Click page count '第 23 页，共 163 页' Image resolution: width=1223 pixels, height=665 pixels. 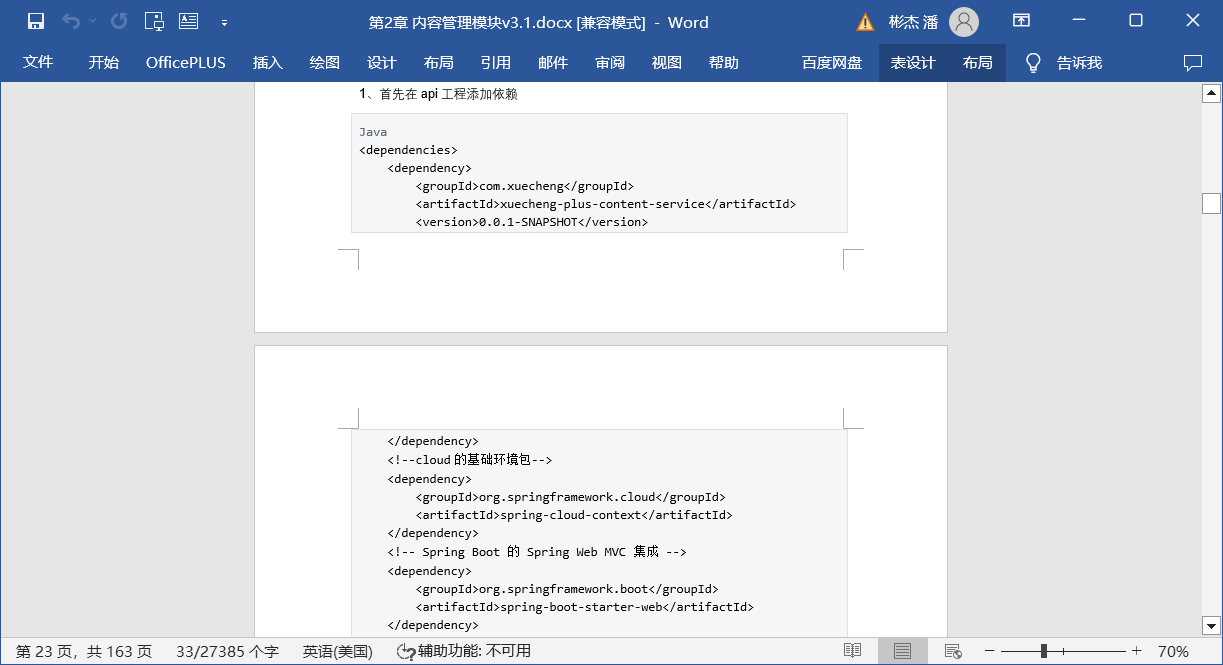point(84,652)
